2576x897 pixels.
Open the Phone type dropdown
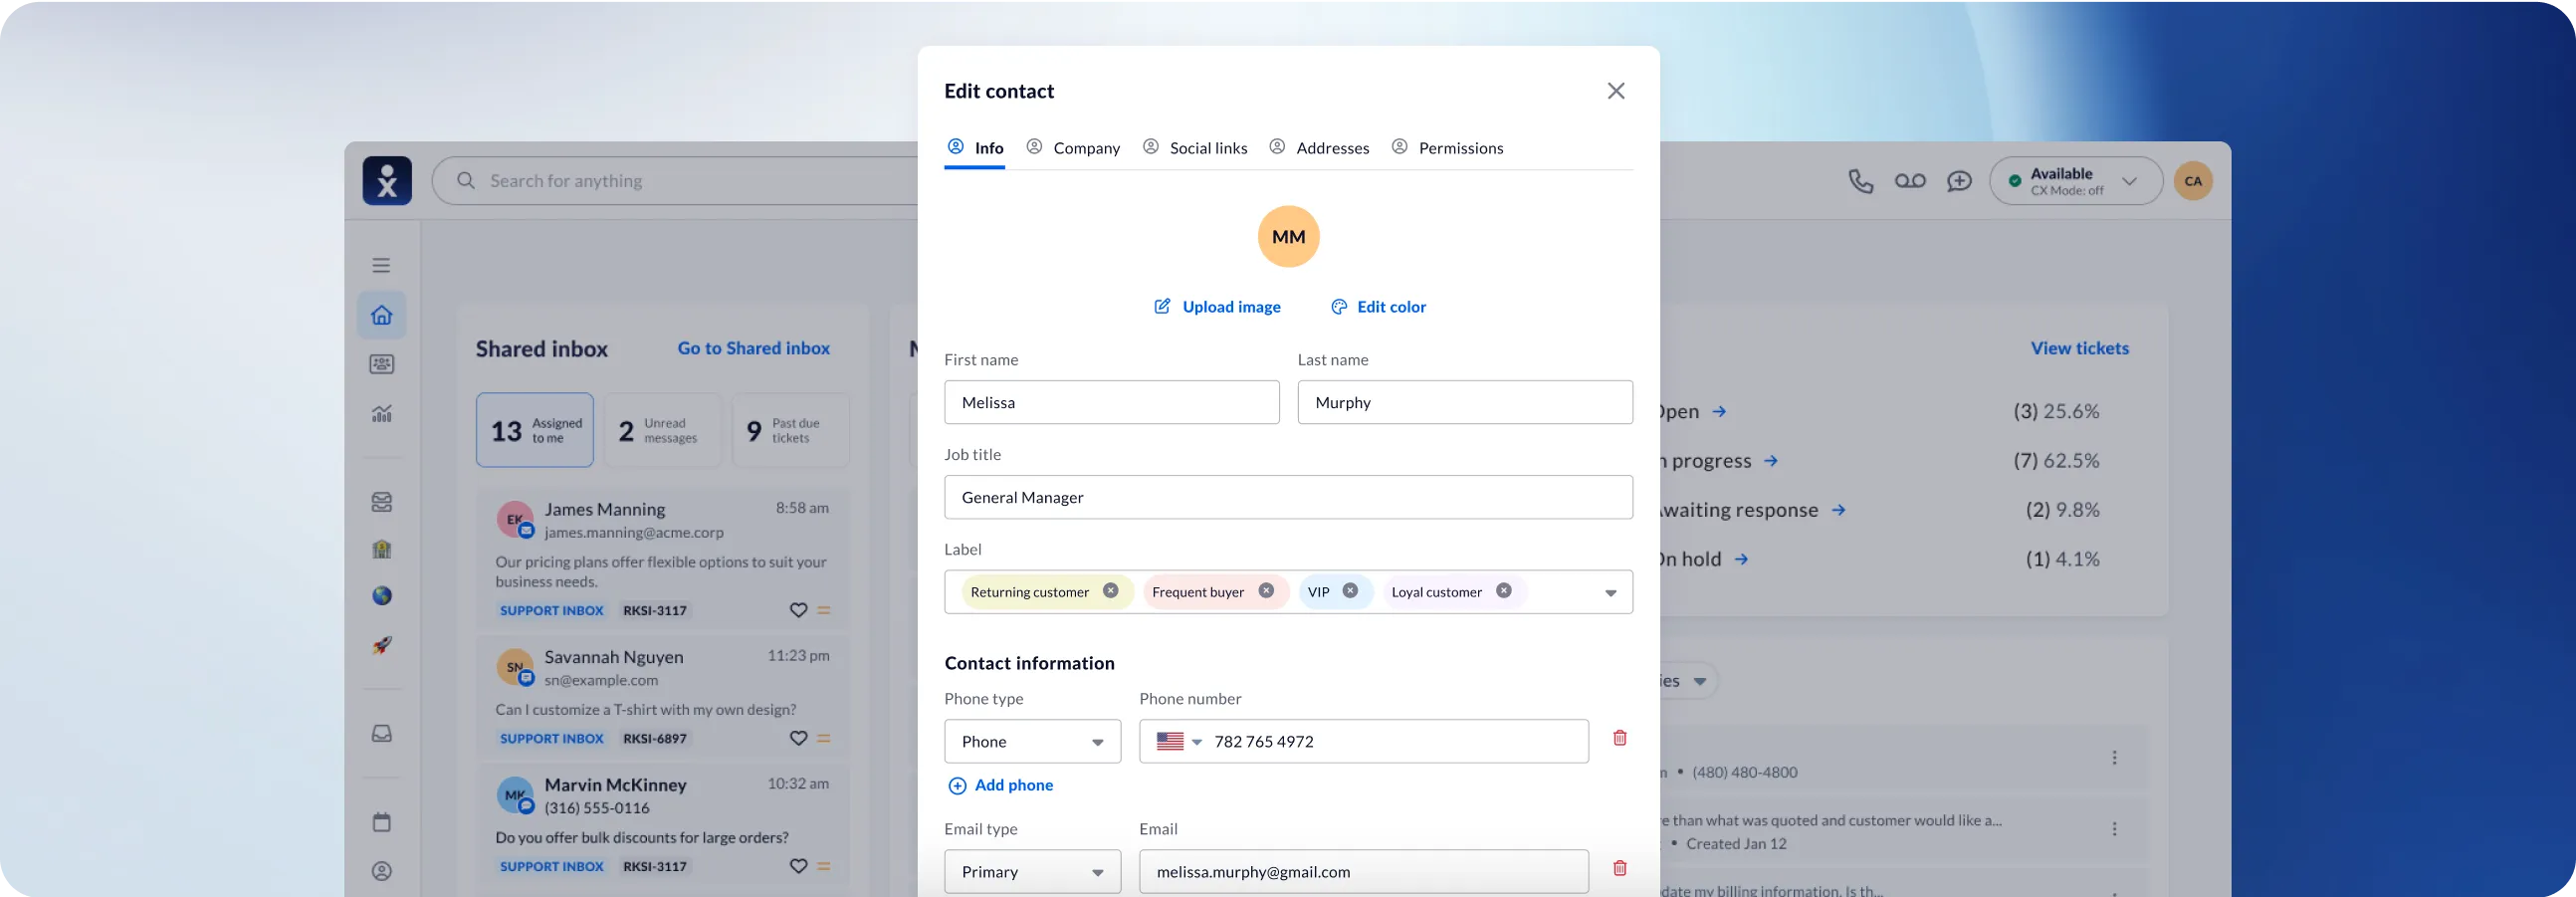[1032, 741]
